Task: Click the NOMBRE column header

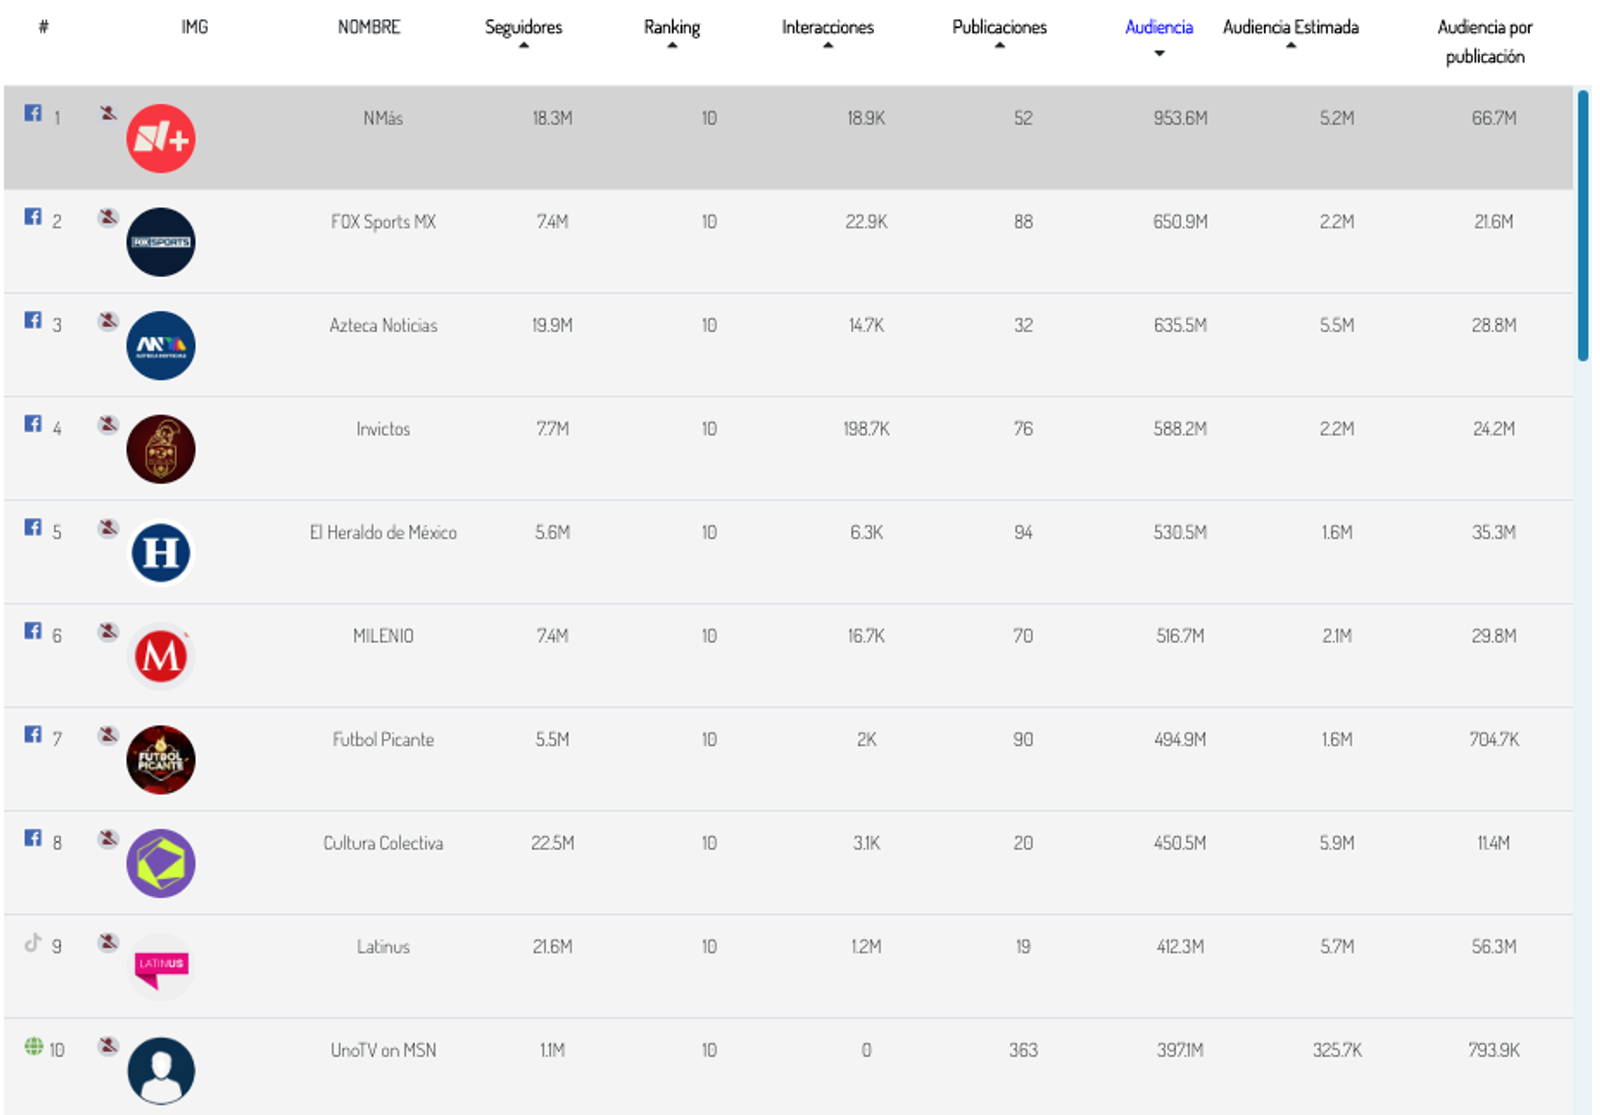Action: 369,27
